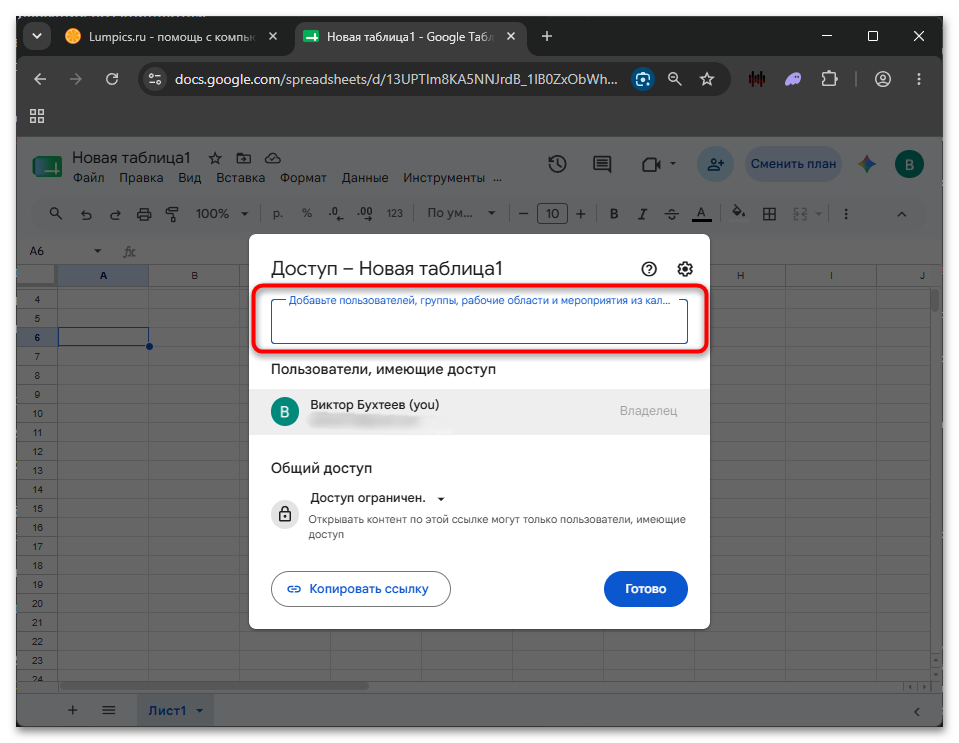
Task: Toggle italic formatting
Action: click(642, 214)
